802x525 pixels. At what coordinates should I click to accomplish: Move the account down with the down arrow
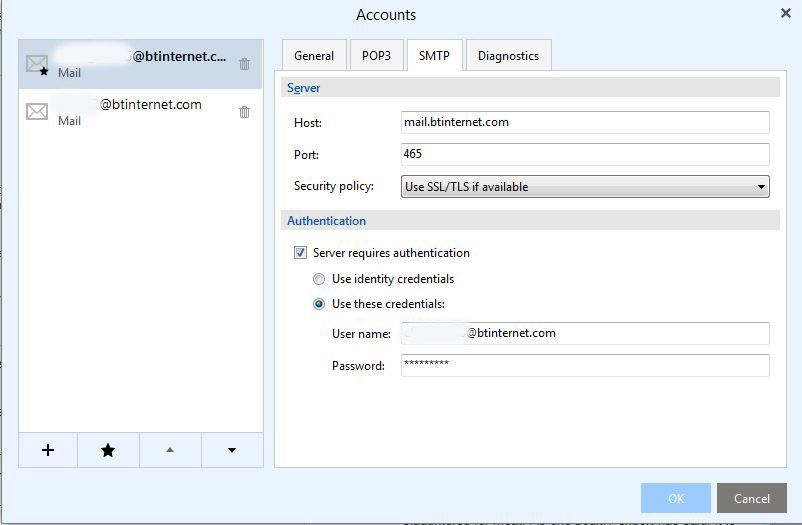[x=232, y=450]
